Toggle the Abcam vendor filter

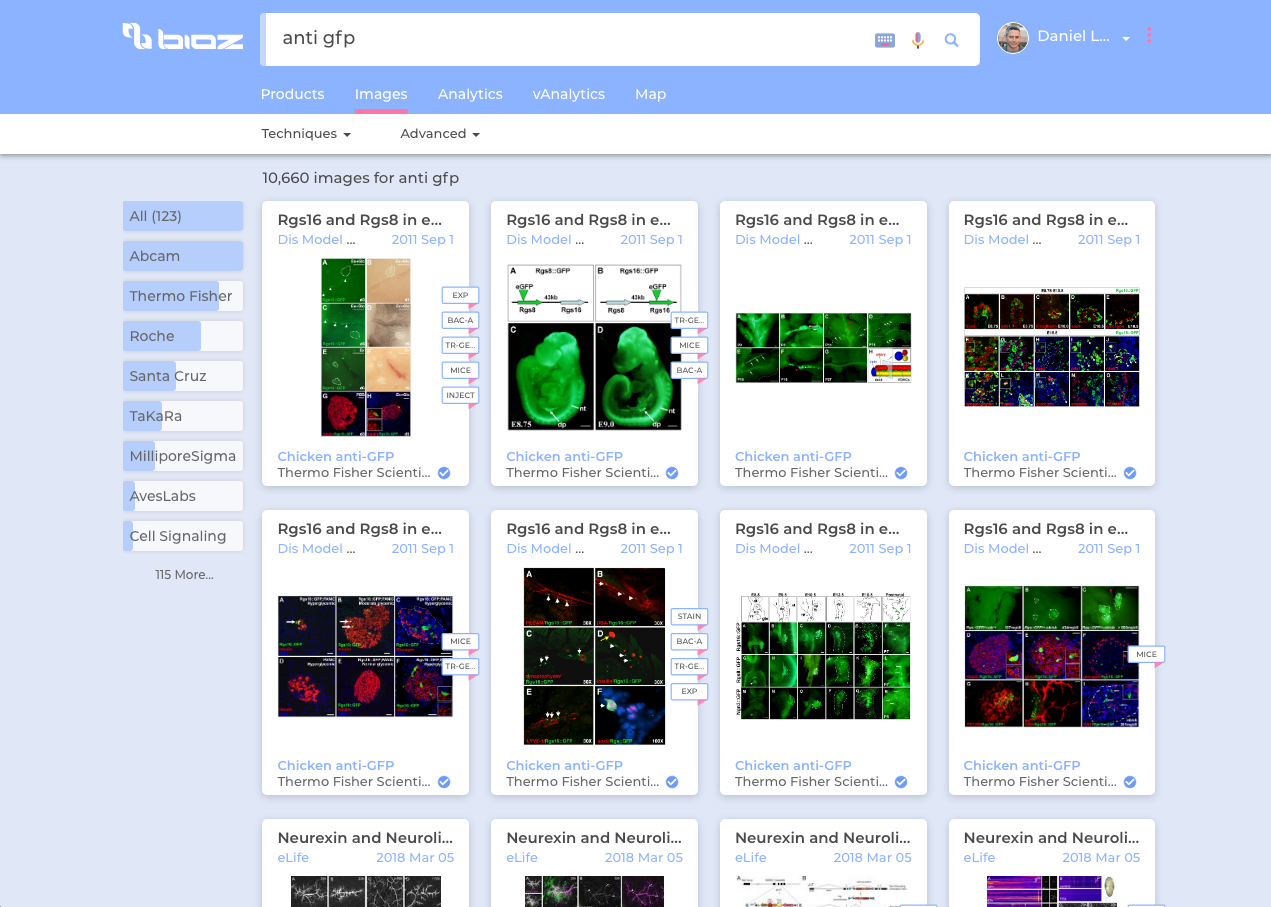pyautogui.click(x=183, y=256)
